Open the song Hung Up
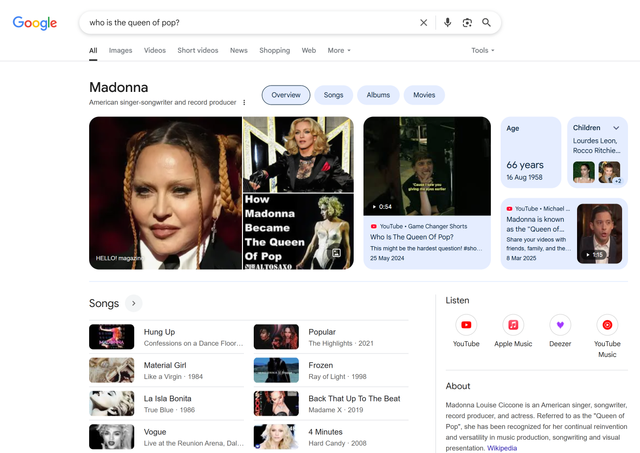This screenshot has height=453, width=640. tap(159, 332)
